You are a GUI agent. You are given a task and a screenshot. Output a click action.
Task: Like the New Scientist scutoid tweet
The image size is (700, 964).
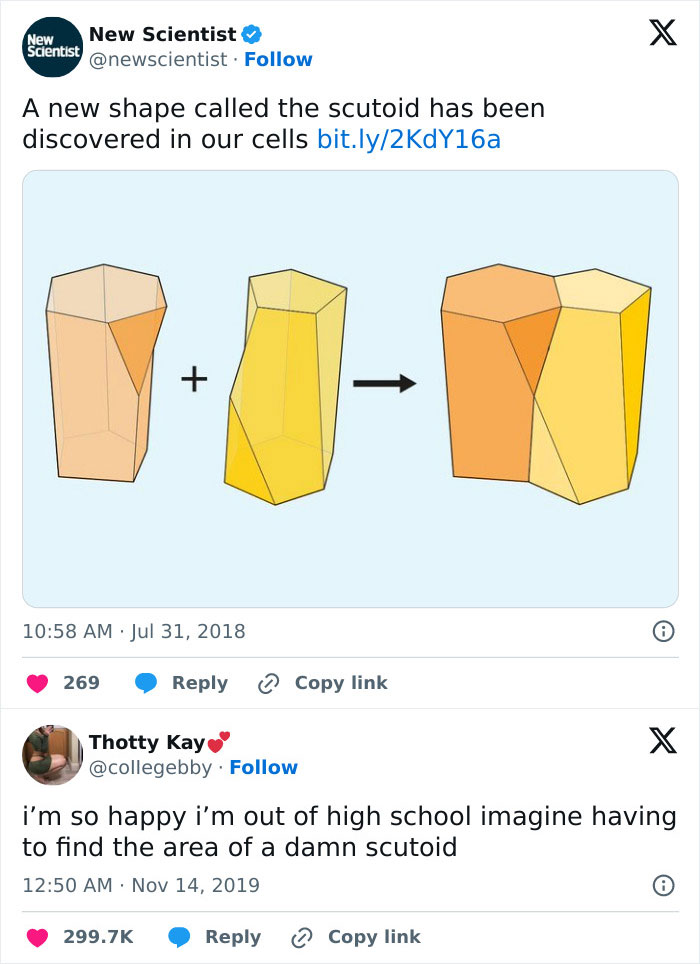36,683
